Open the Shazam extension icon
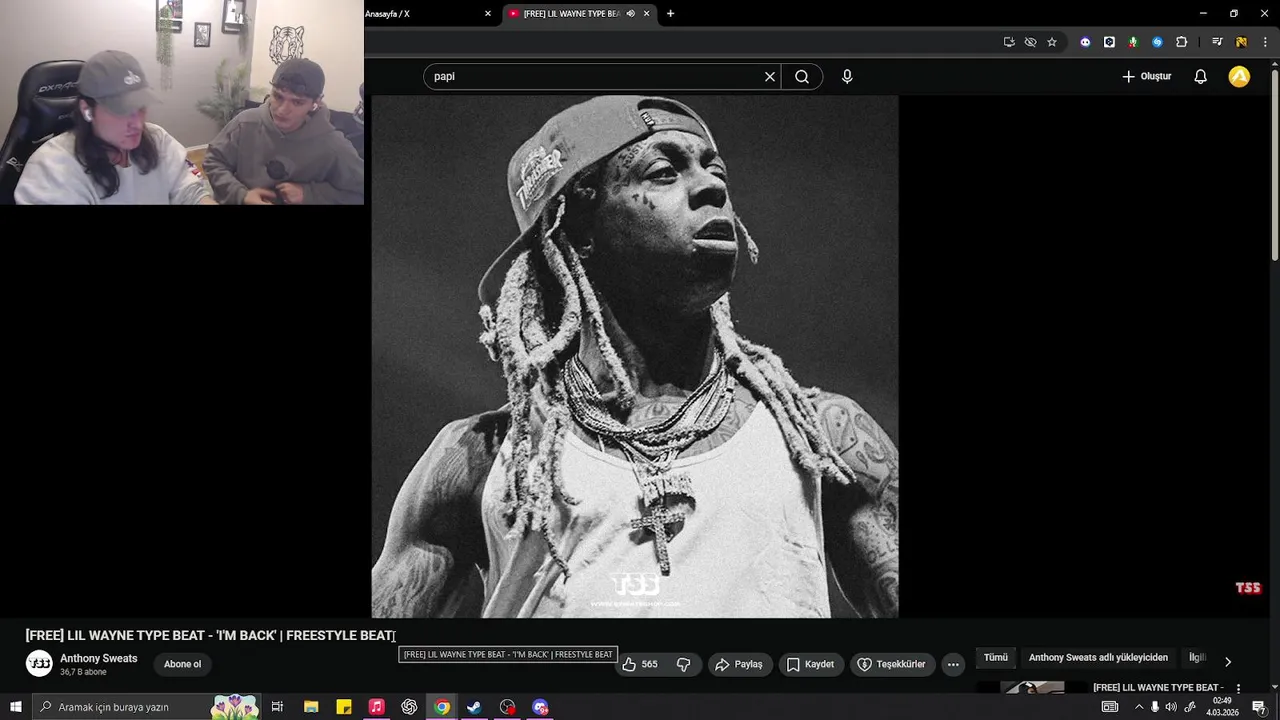 click(x=1157, y=42)
